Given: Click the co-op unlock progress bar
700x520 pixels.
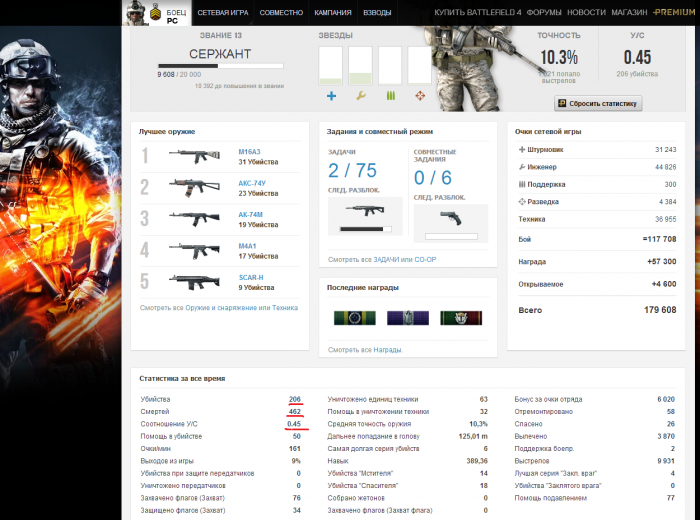Looking at the screenshot, I should [451, 237].
